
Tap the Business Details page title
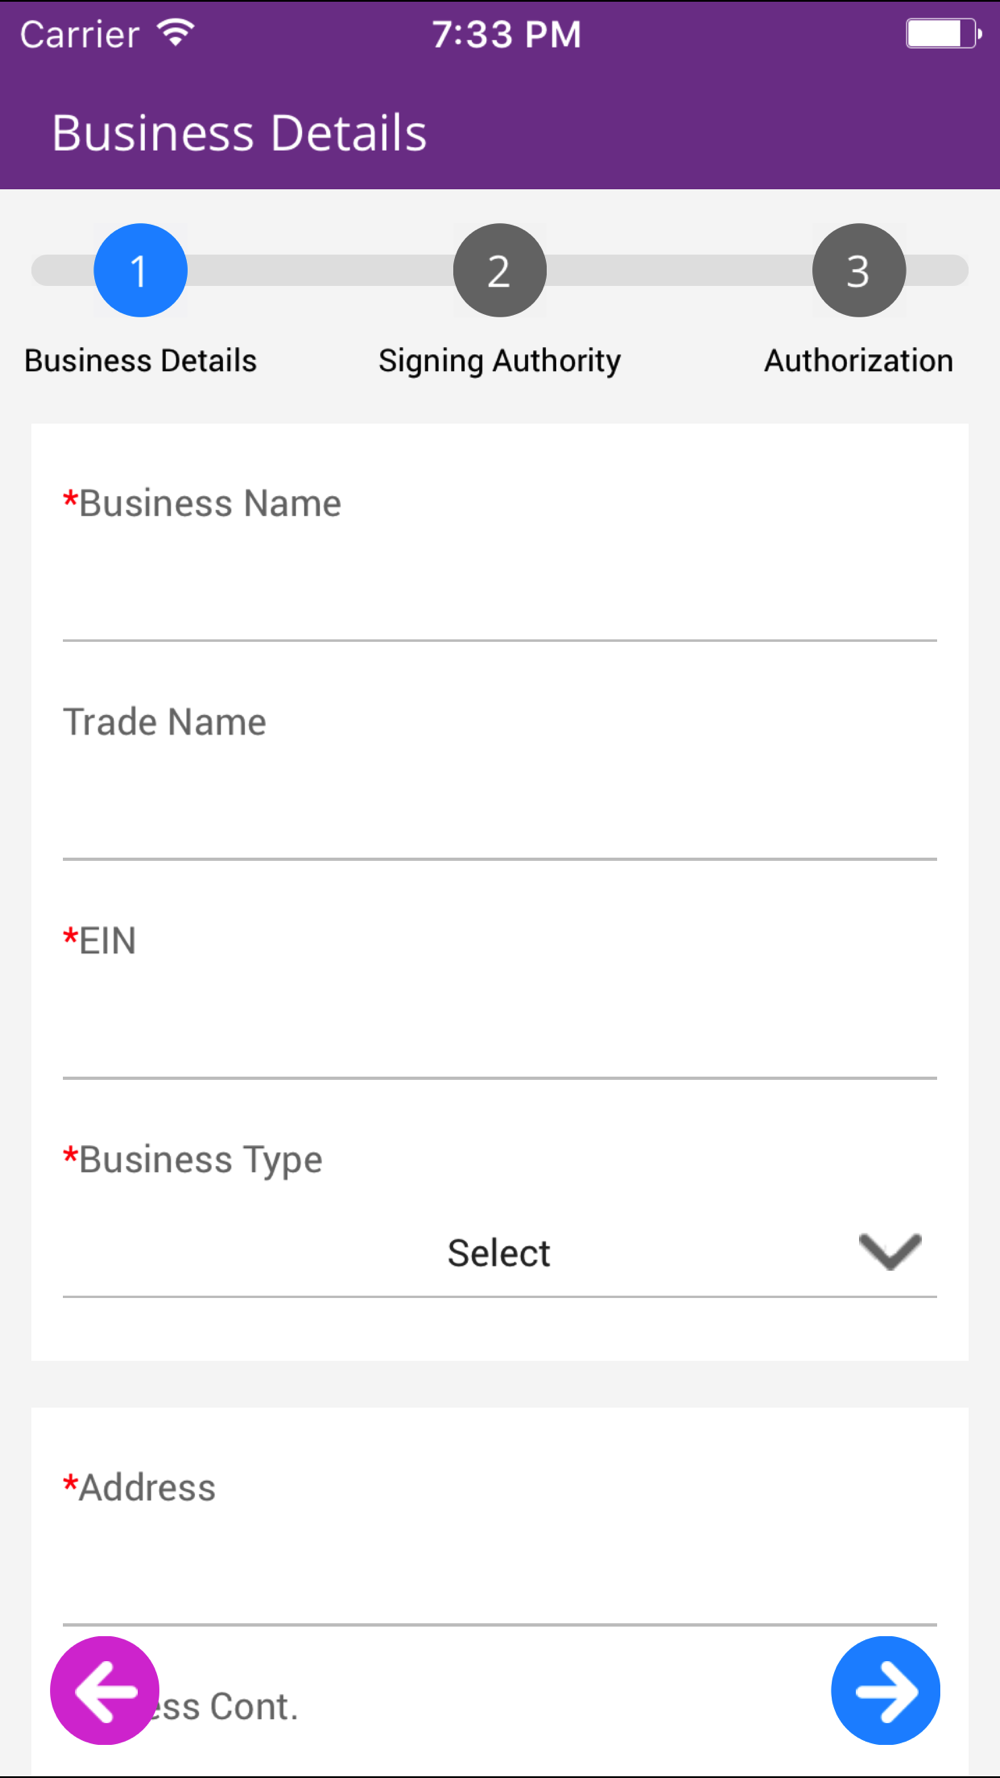click(239, 133)
